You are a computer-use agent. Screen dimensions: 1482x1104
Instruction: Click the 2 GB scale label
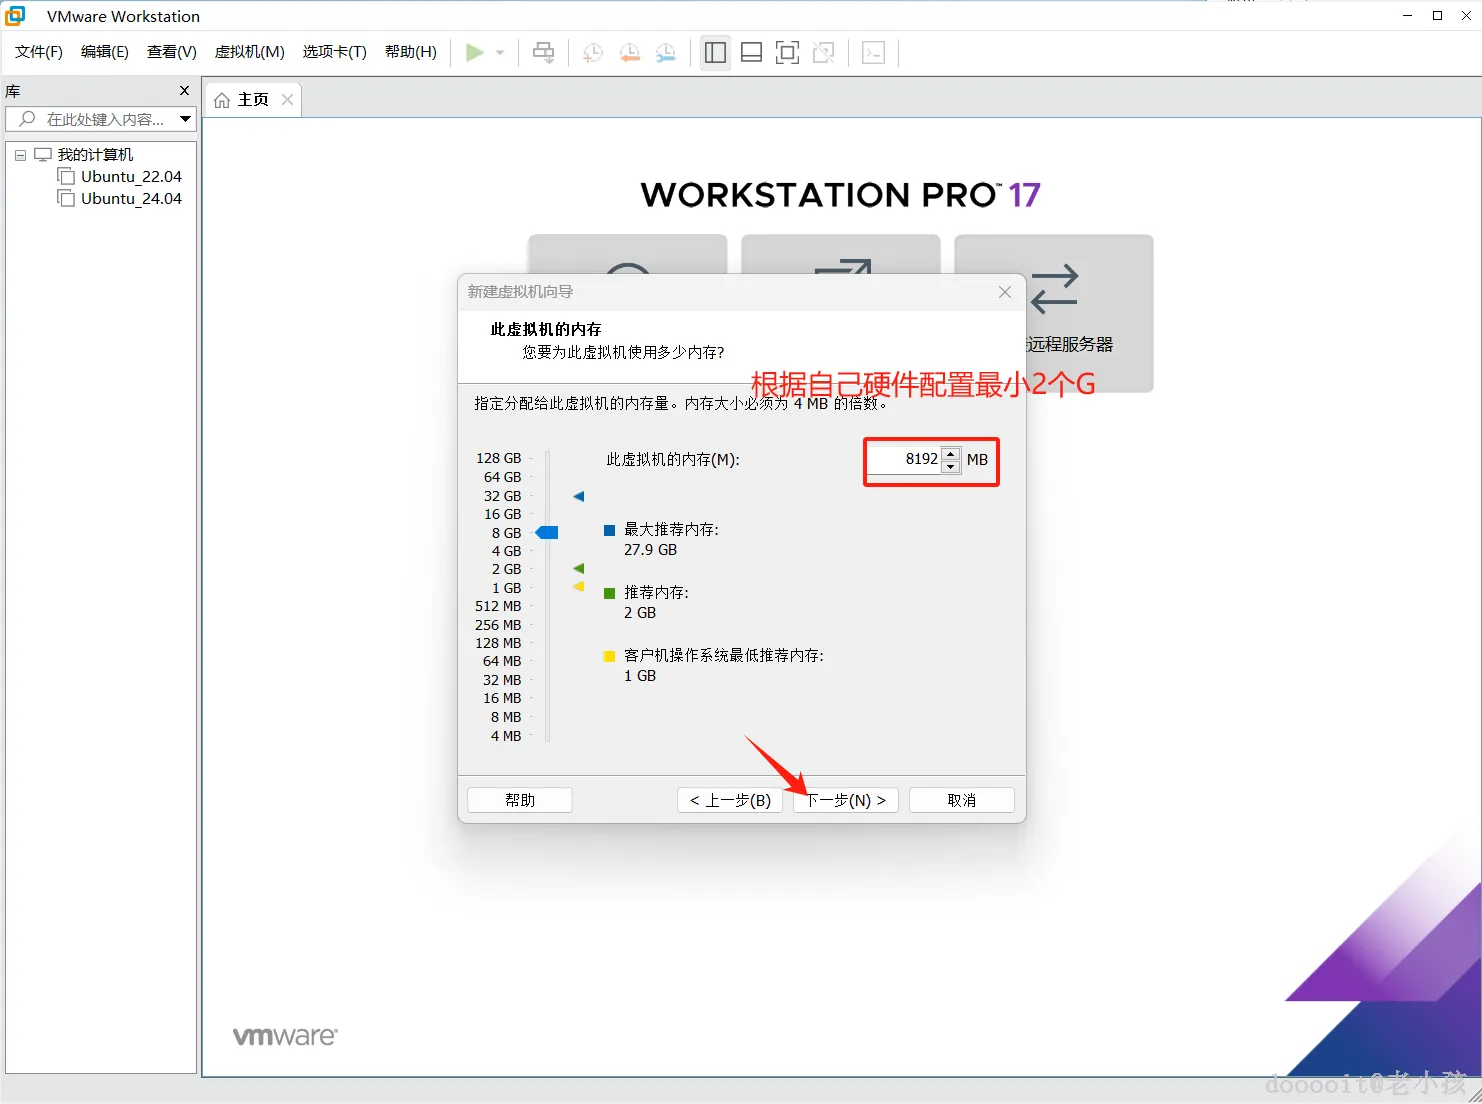(507, 569)
